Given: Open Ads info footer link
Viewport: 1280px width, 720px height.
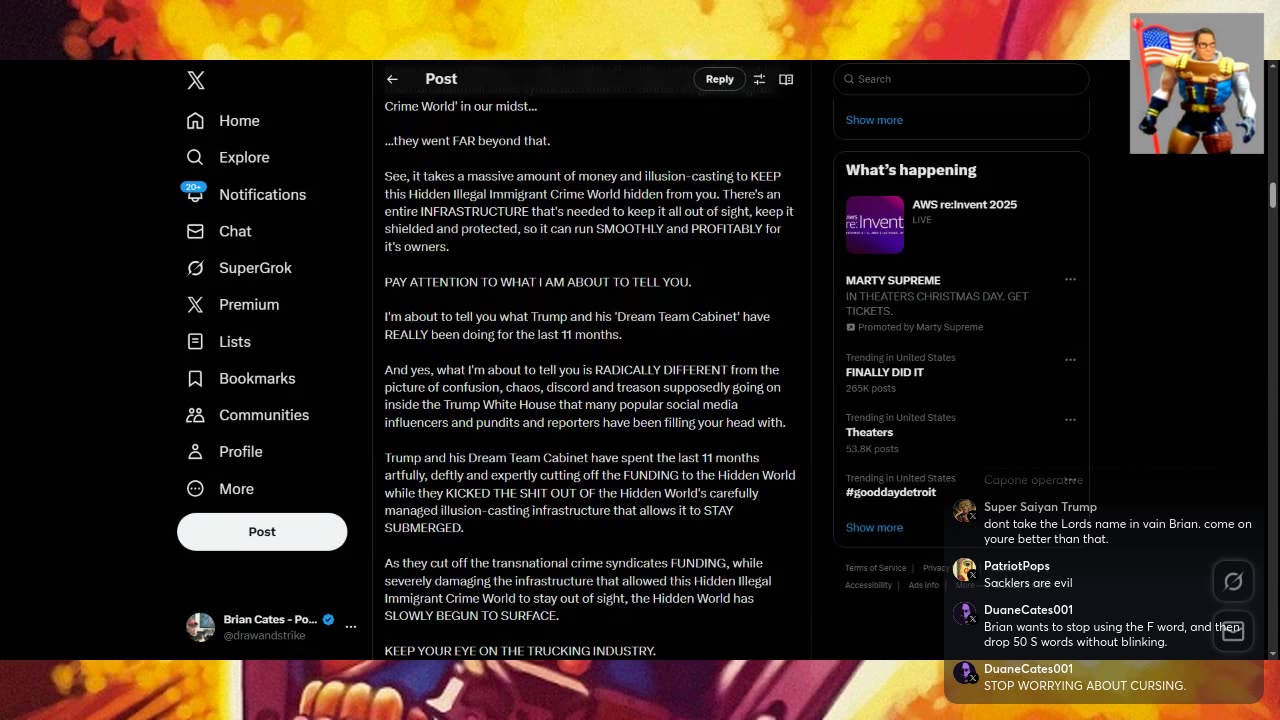Looking at the screenshot, I should pos(923,585).
